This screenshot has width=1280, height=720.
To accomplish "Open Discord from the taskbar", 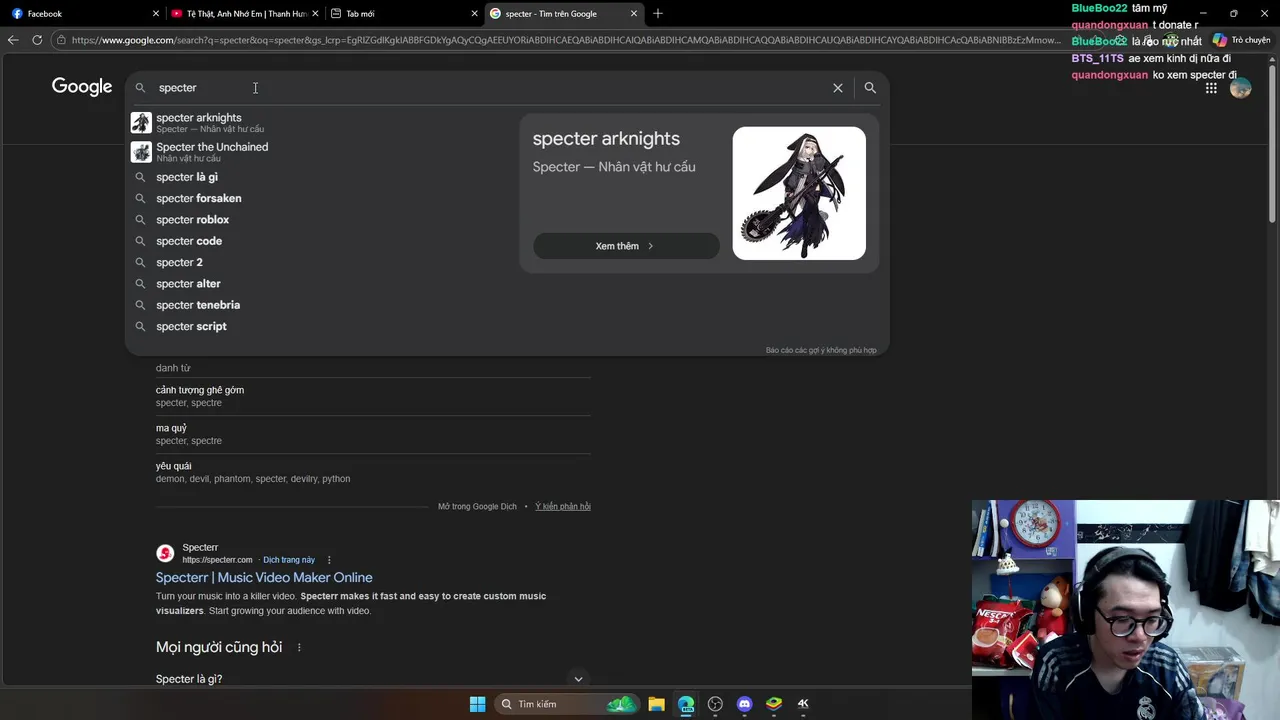I will (744, 704).
